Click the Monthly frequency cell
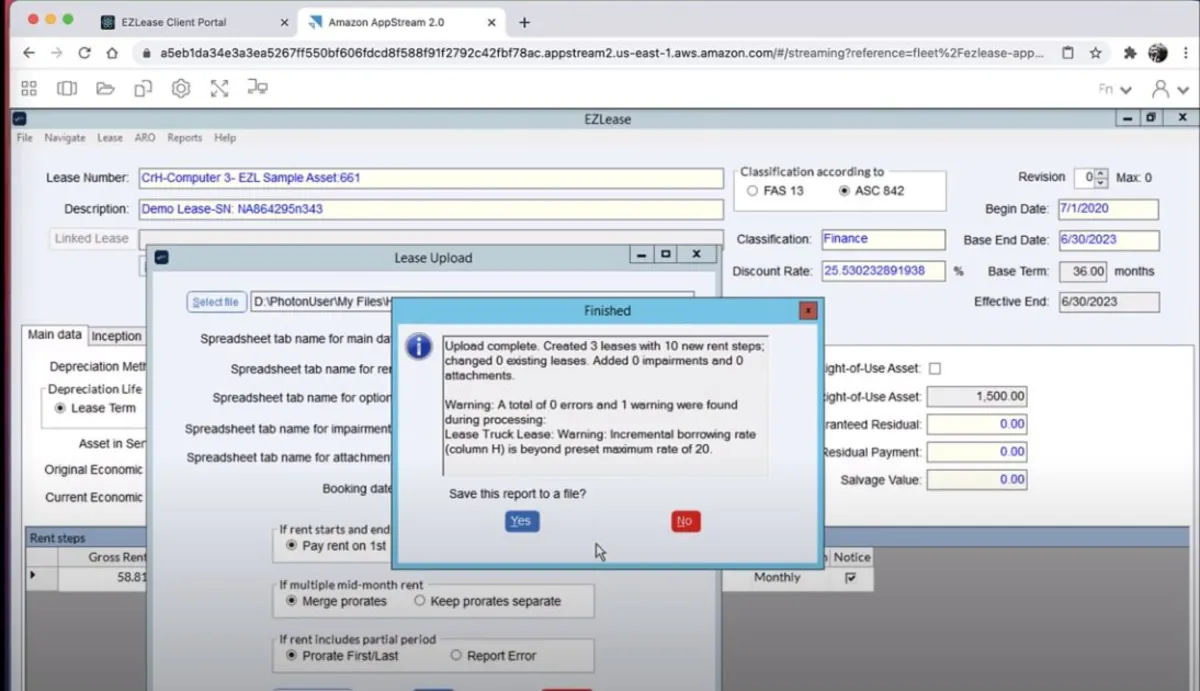 pyautogui.click(x=777, y=578)
